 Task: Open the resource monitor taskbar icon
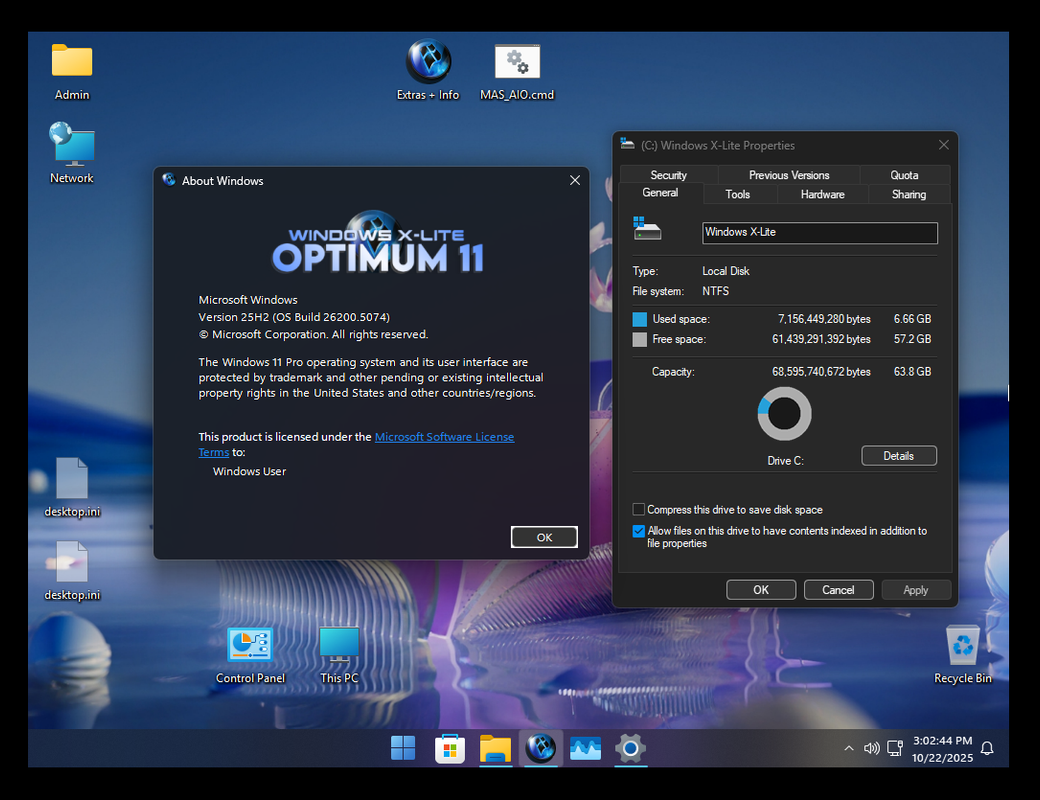click(x=585, y=749)
